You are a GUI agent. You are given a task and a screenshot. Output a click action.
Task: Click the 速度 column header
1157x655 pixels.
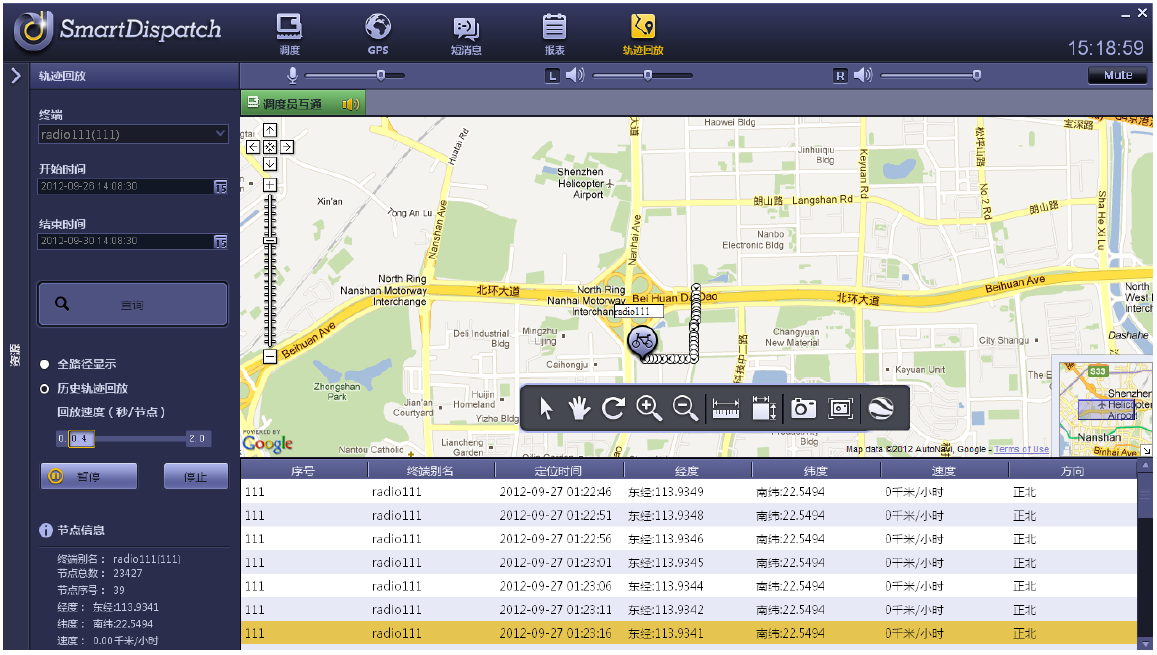[x=944, y=471]
